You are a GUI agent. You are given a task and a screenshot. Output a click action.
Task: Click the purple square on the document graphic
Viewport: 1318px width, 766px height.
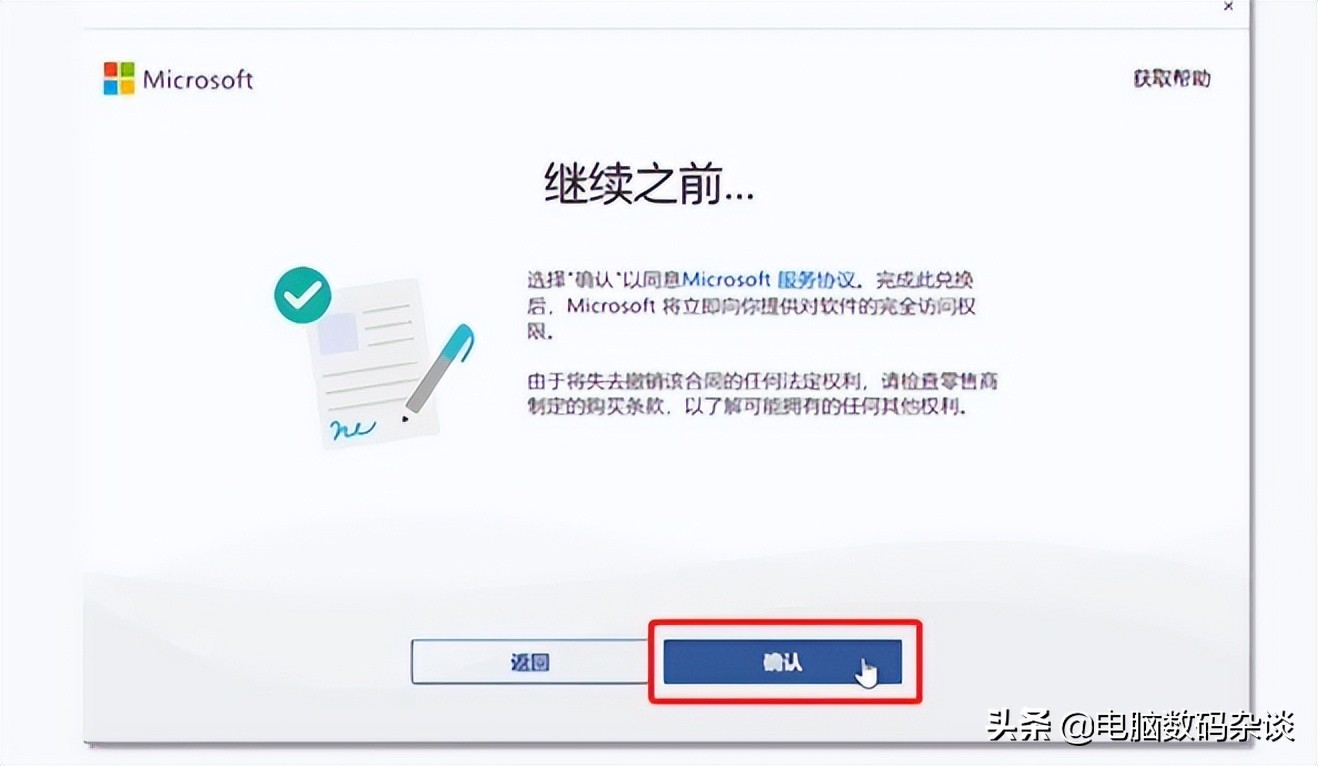(338, 333)
